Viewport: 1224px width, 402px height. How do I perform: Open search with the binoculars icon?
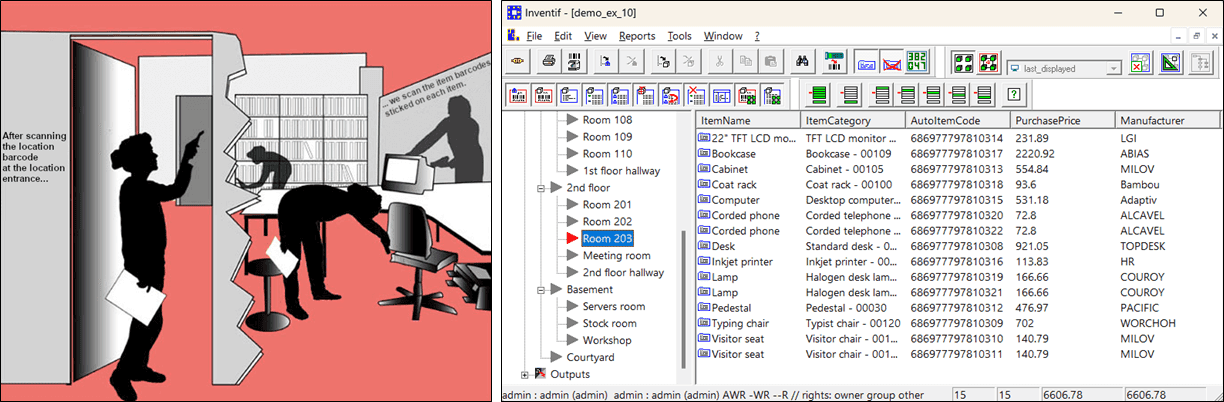click(802, 62)
